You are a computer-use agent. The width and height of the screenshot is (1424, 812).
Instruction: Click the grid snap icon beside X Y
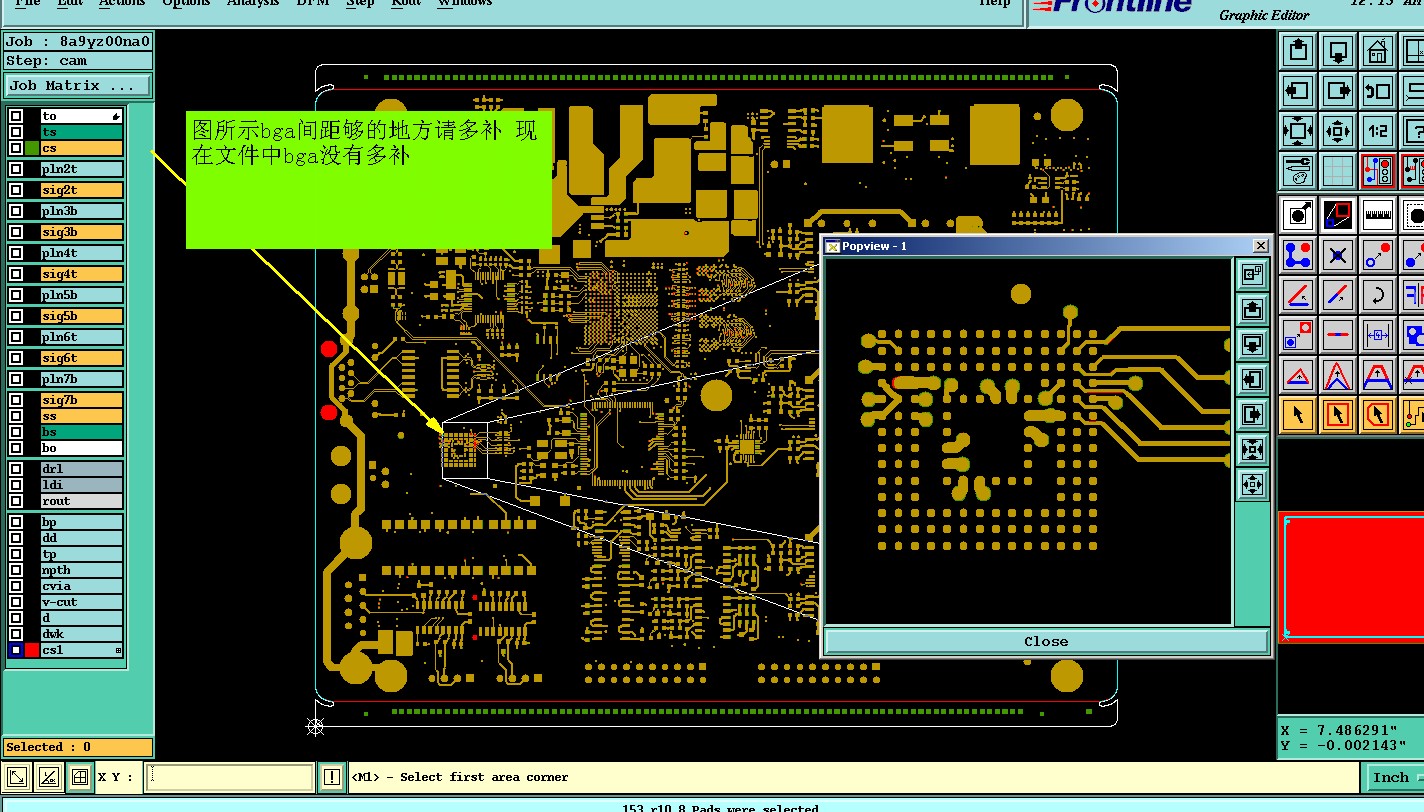tap(79, 777)
